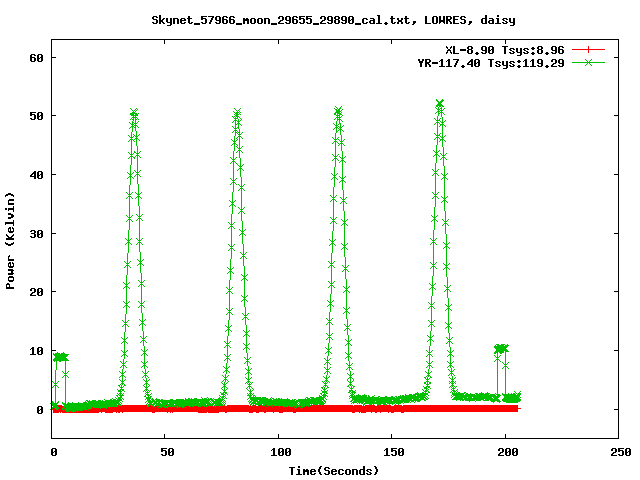Click the plot title 'Skynet_57966_moon_29655_29890_cal.txt, LOWRES, daisy'
Image resolution: width=640 pixels, height=480 pixels.
click(x=333, y=20)
